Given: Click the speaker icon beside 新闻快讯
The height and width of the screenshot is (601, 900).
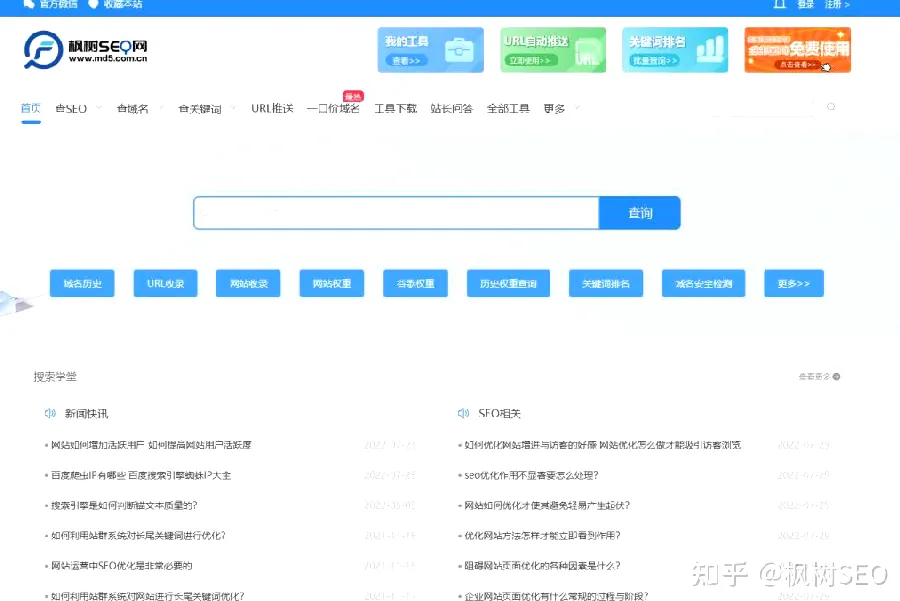Looking at the screenshot, I should pos(50,413).
